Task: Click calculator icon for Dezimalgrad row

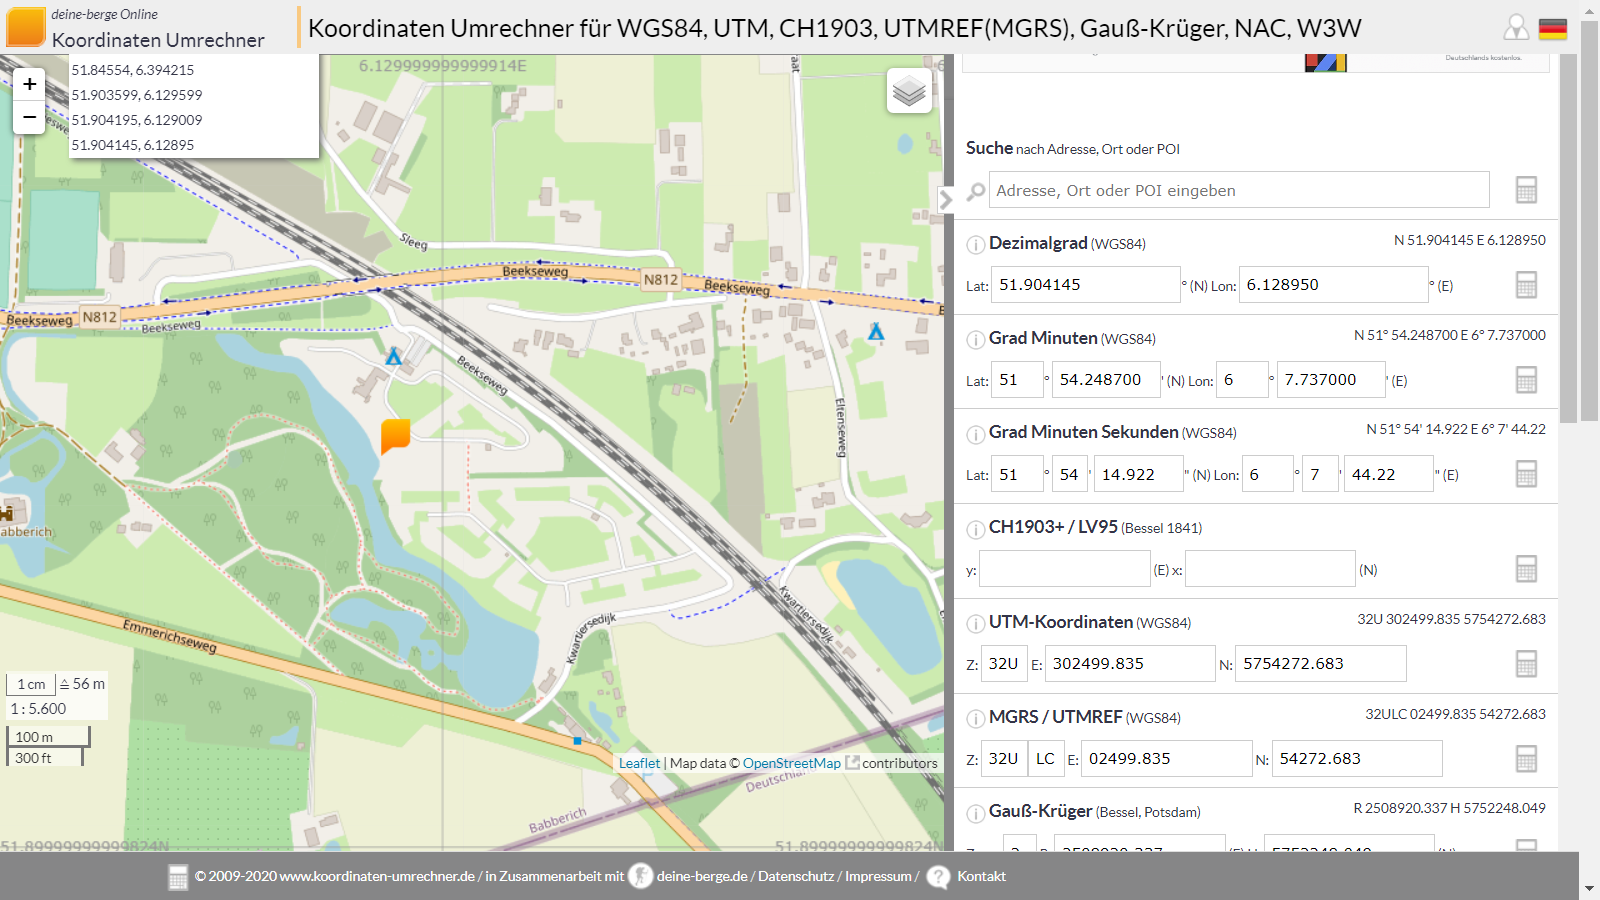Action: (x=1526, y=285)
